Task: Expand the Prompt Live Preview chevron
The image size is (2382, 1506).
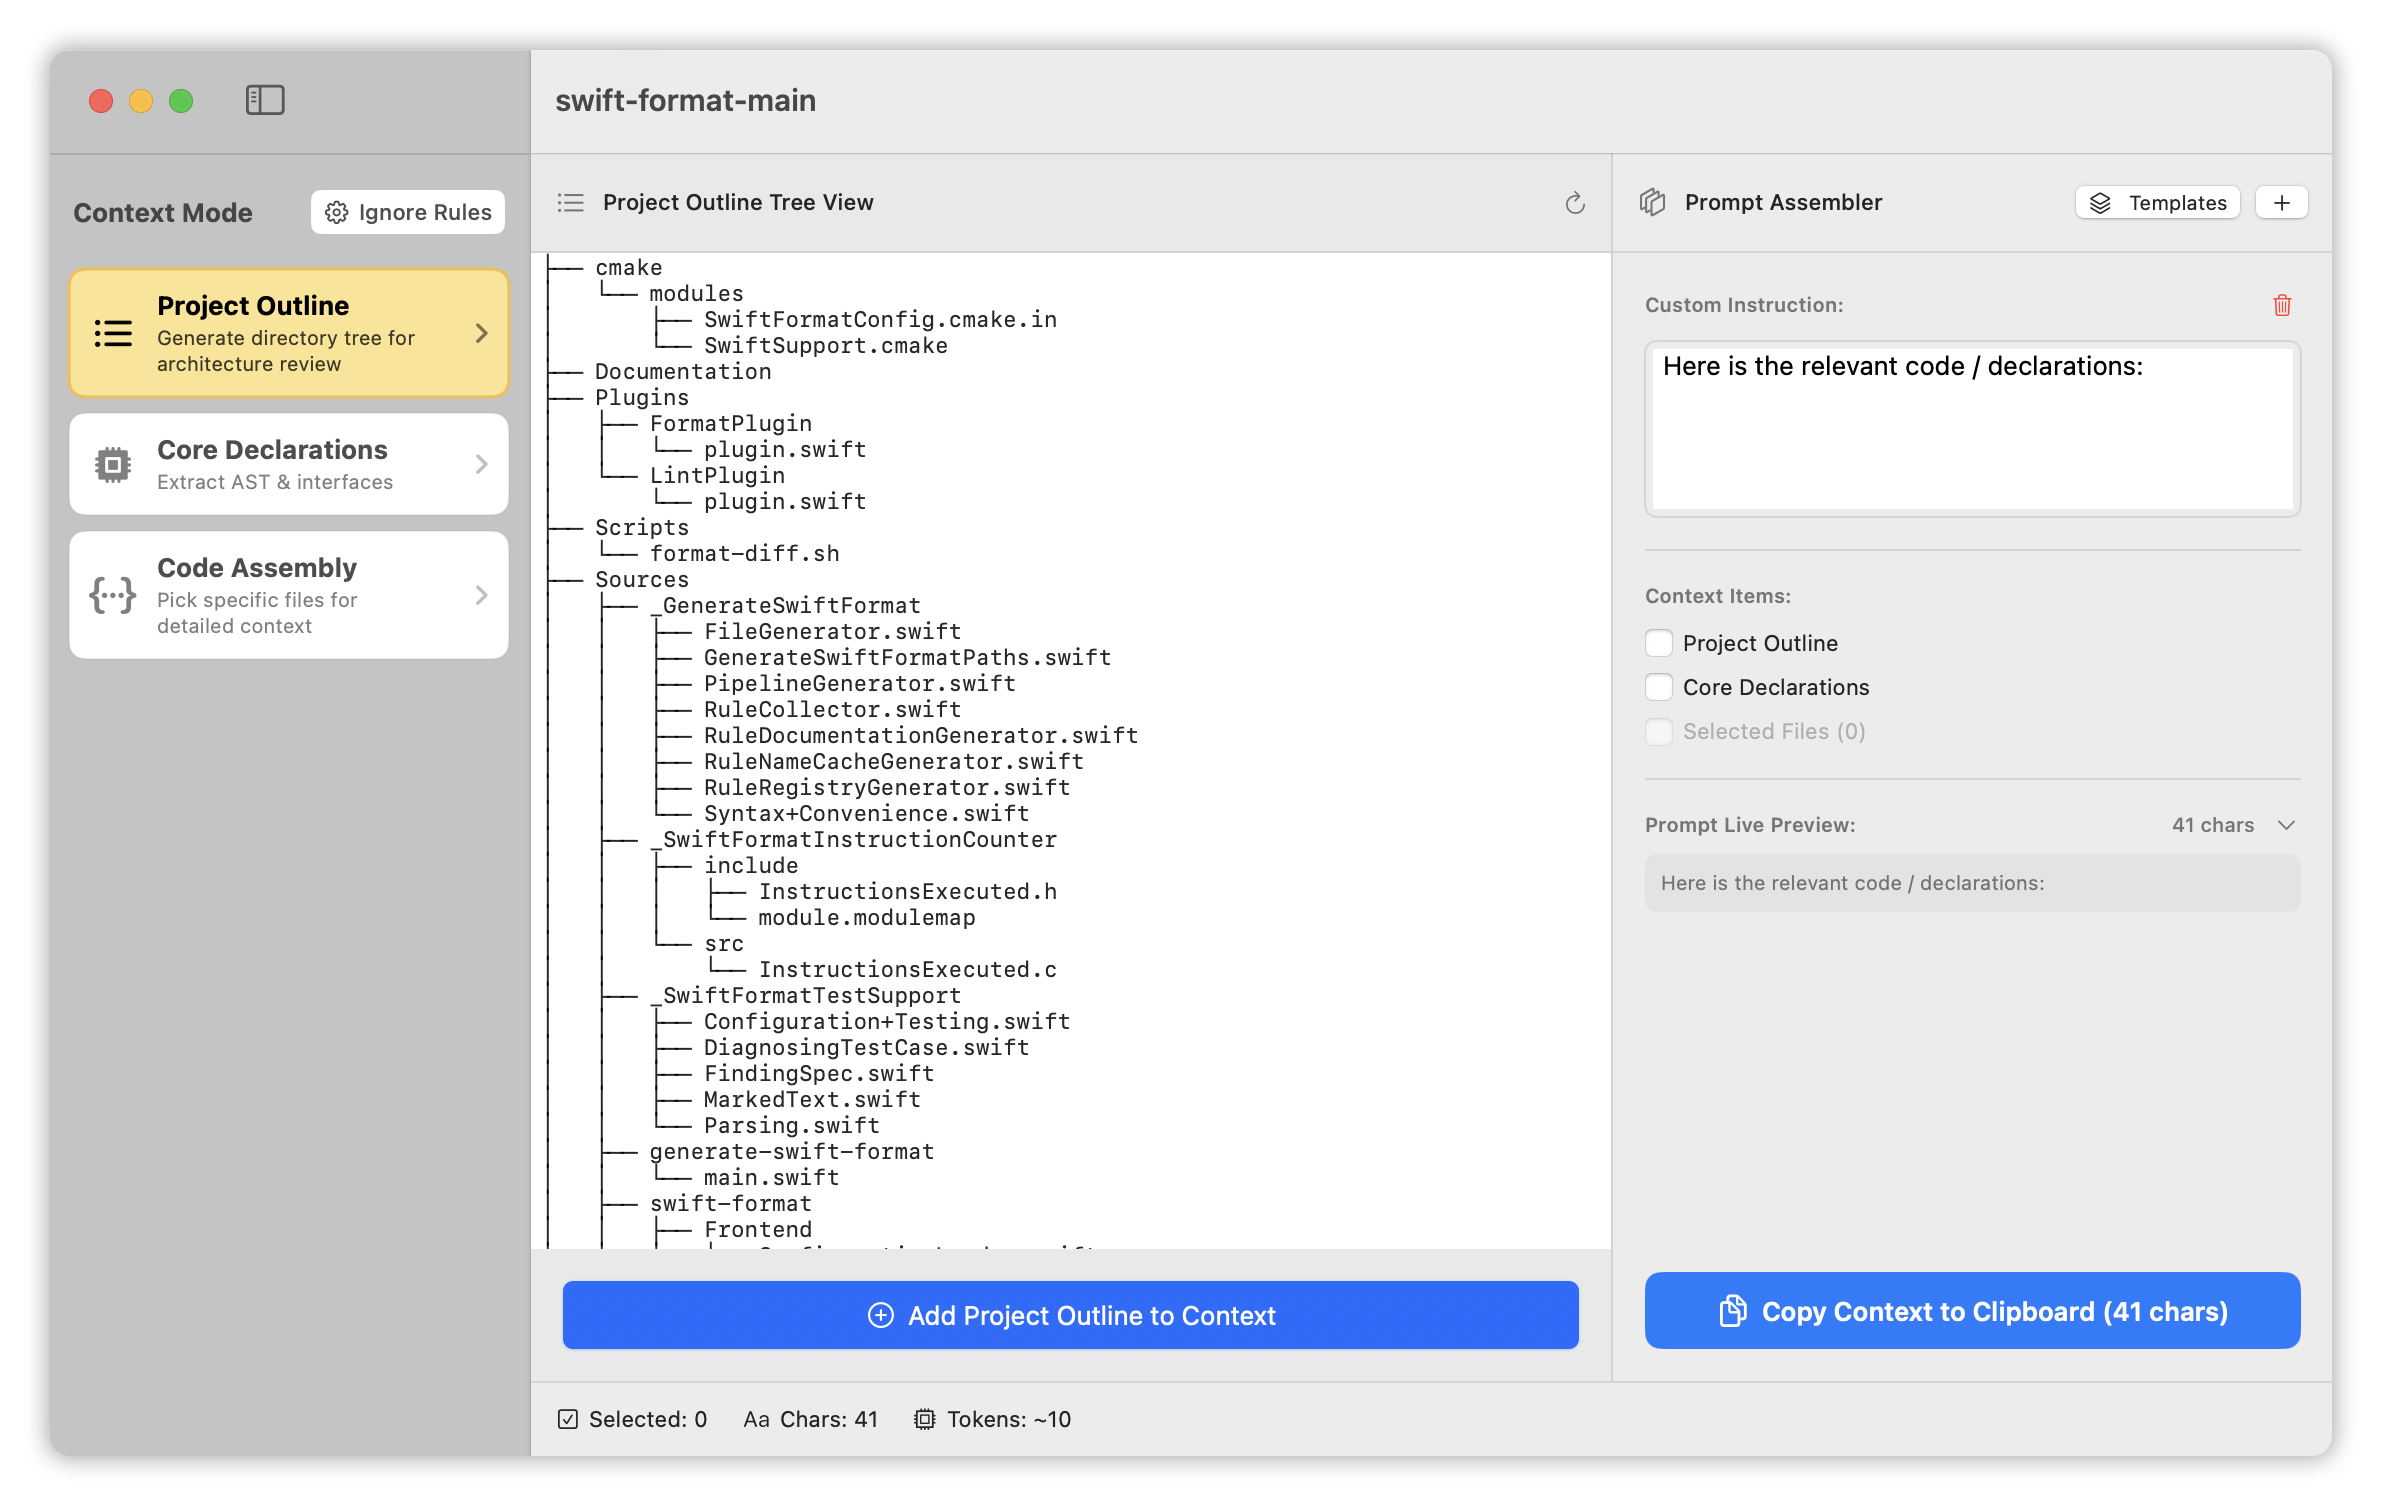Action: [x=2286, y=825]
